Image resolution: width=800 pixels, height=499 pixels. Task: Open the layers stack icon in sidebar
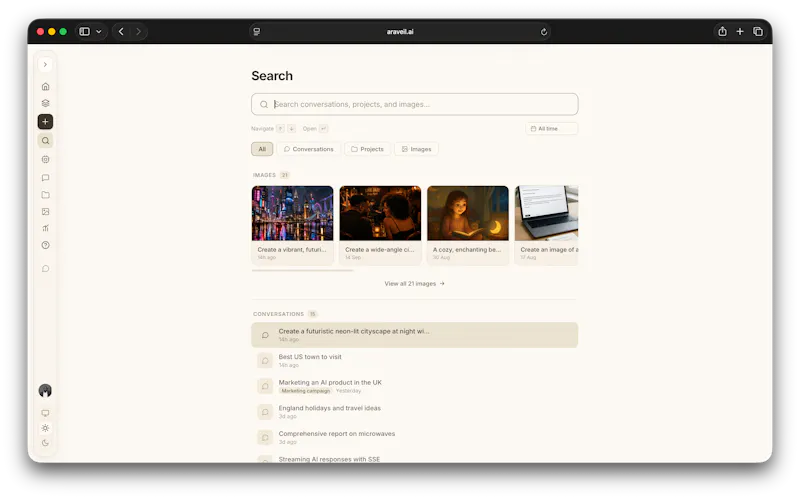tap(45, 103)
